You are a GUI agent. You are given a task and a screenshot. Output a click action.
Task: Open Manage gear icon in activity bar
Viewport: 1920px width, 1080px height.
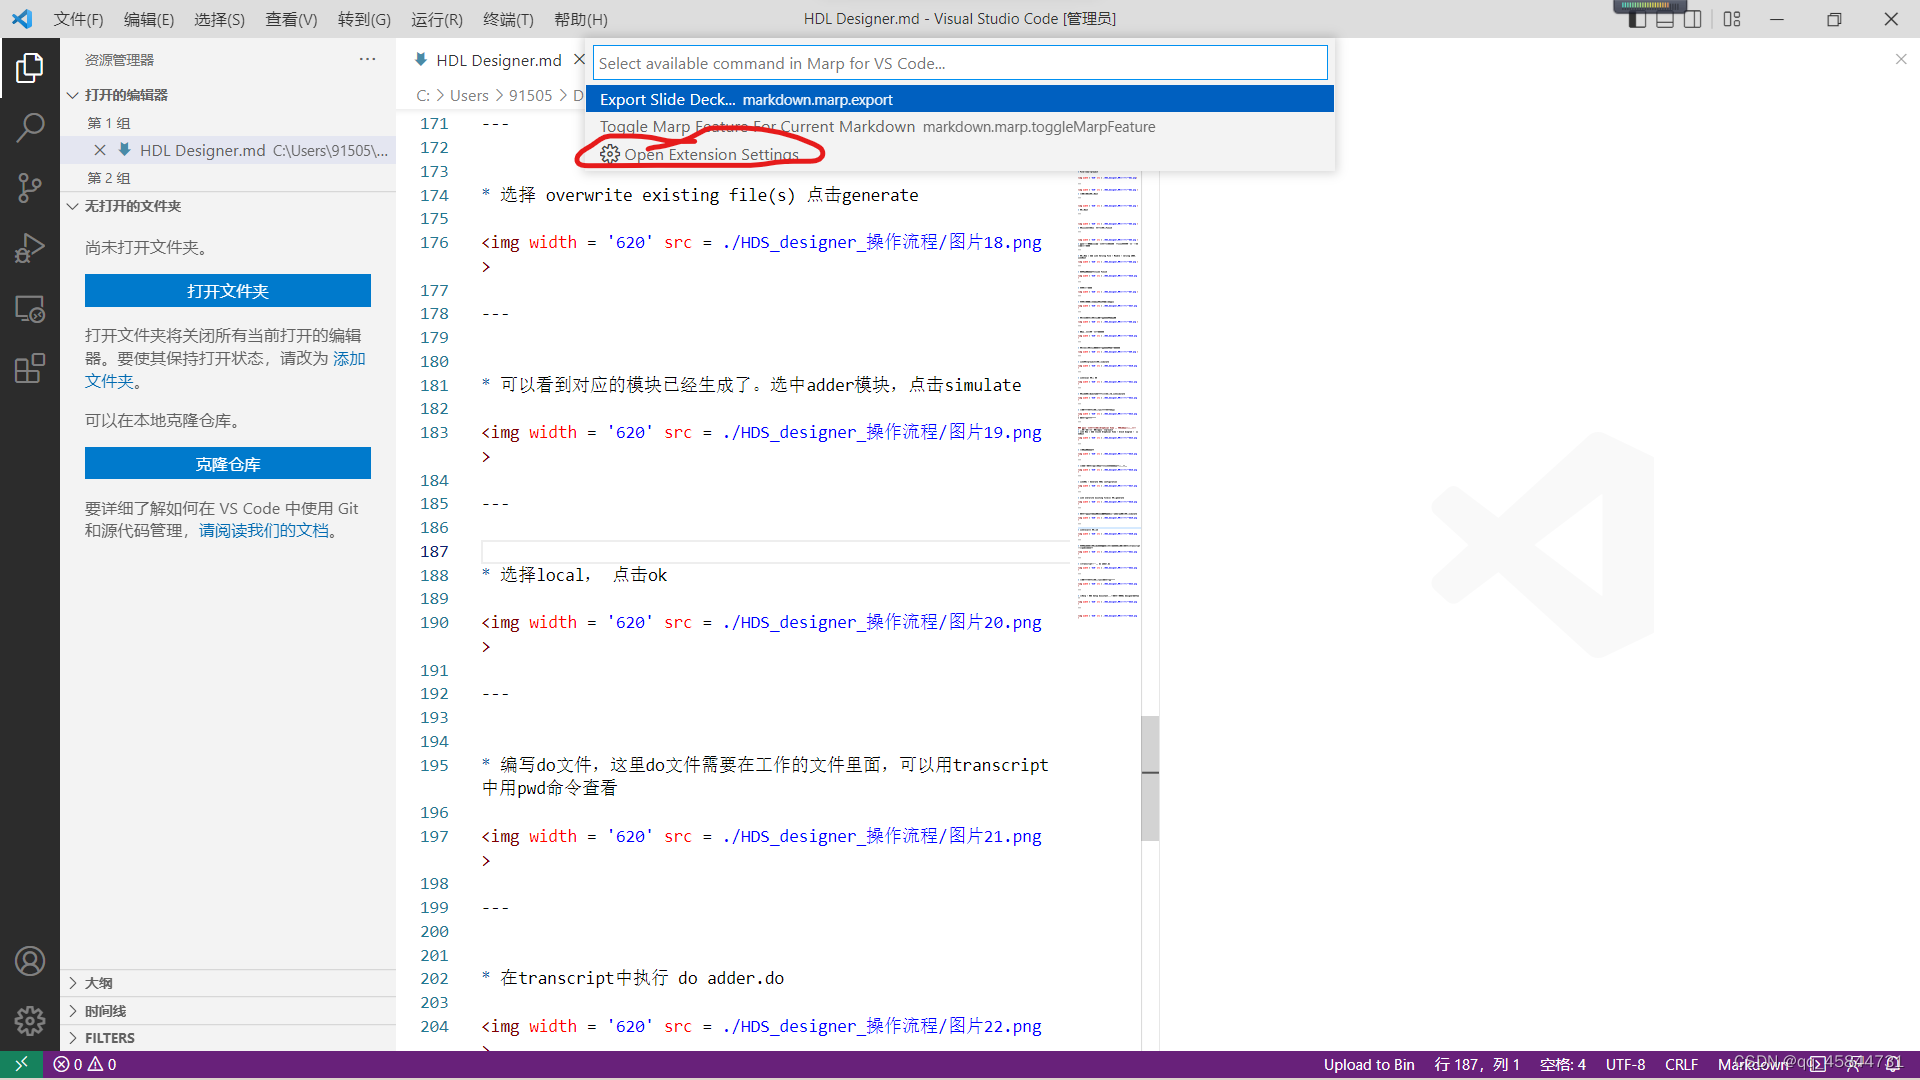point(30,1020)
